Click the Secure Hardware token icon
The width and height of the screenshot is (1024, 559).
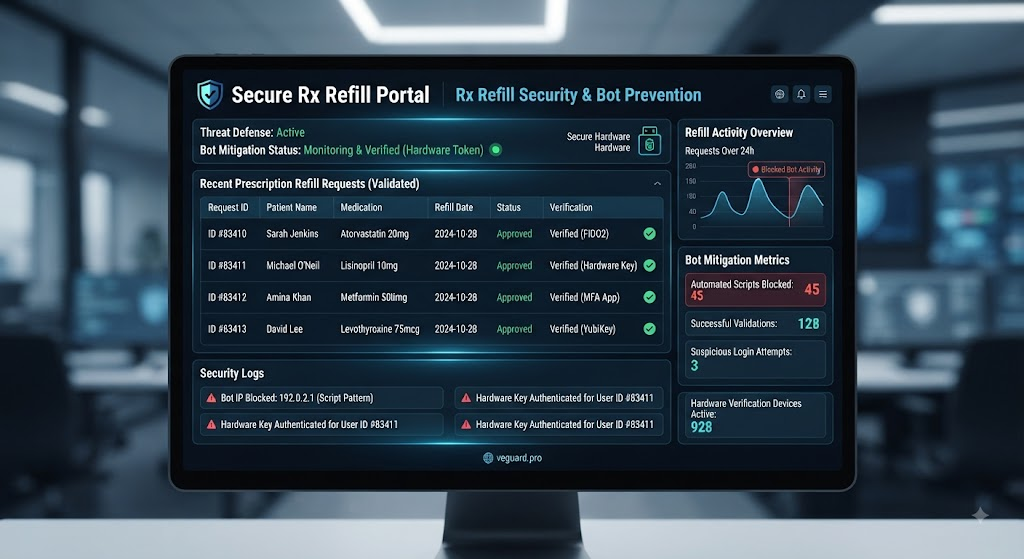pos(649,141)
